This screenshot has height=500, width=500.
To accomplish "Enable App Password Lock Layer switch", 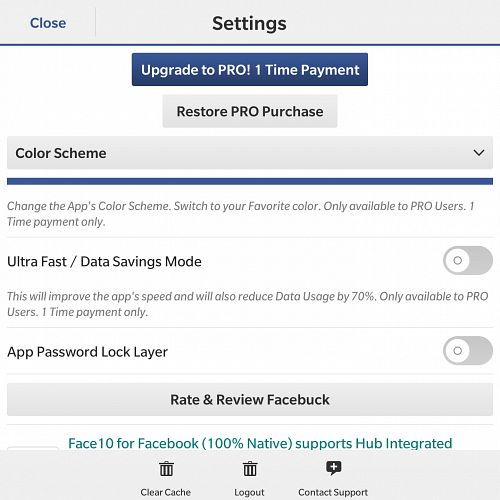I will pos(468,351).
